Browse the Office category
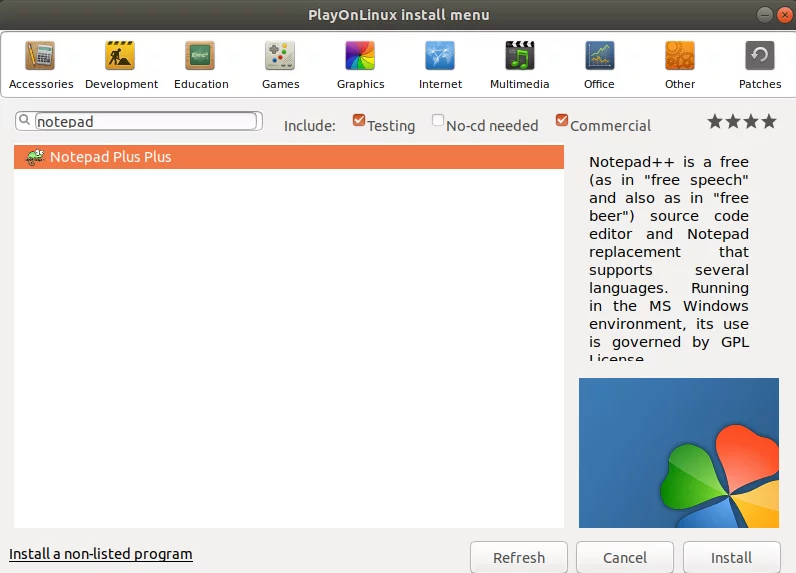Screen dimensions: 796x573 pyautogui.click(x=599, y=64)
